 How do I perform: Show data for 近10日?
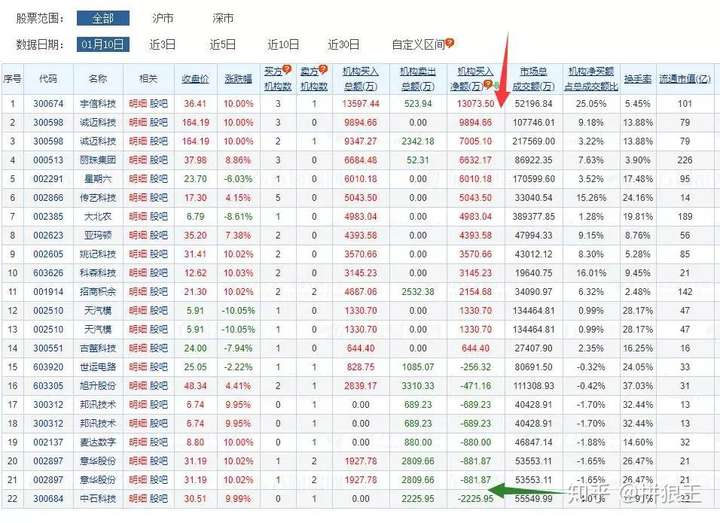(283, 45)
